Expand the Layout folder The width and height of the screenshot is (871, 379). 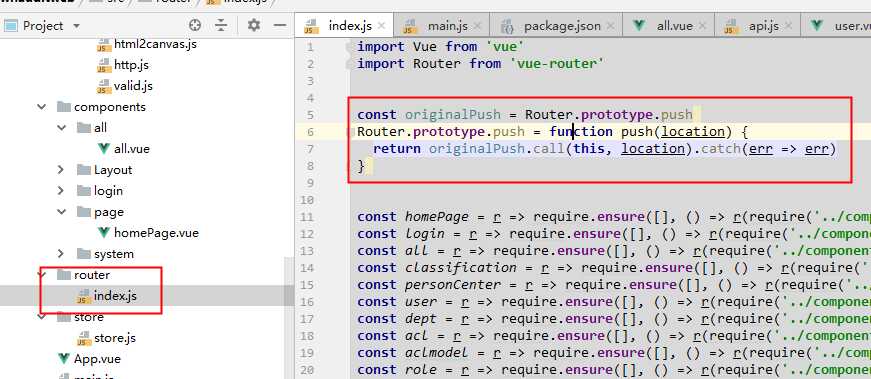62,170
